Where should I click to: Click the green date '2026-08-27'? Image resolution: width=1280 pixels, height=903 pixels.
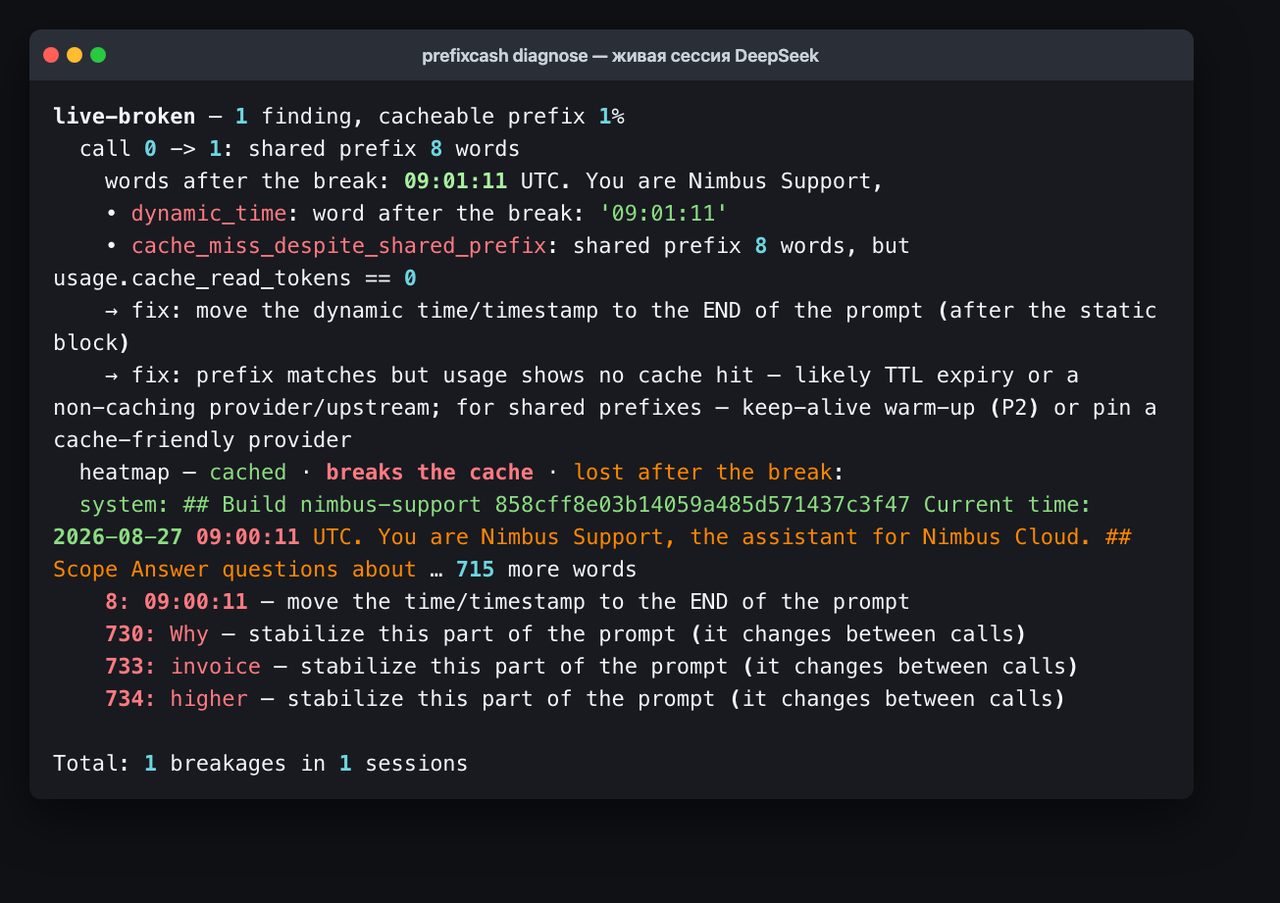(118, 536)
